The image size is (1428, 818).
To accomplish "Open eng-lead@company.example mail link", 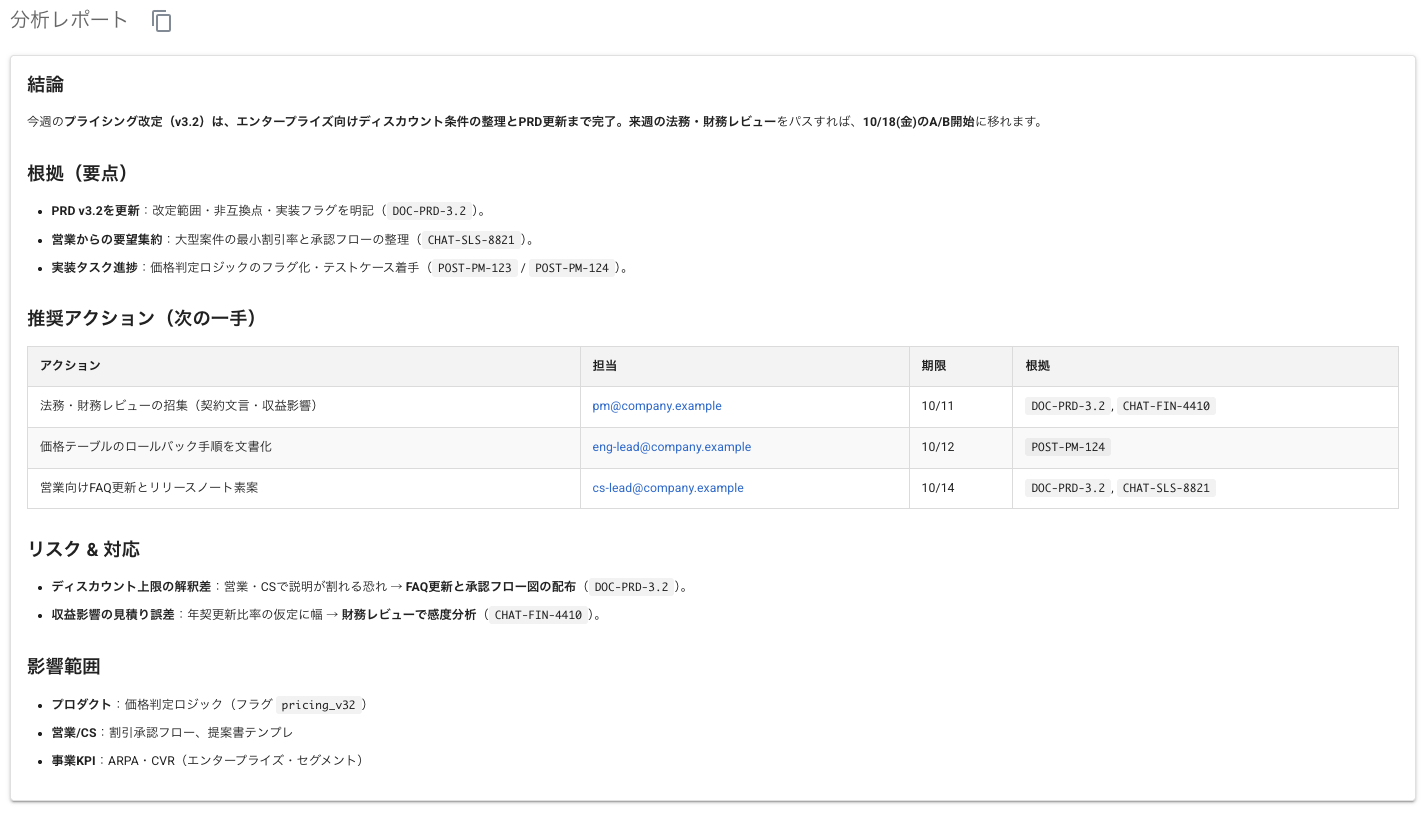I will 671,446.
